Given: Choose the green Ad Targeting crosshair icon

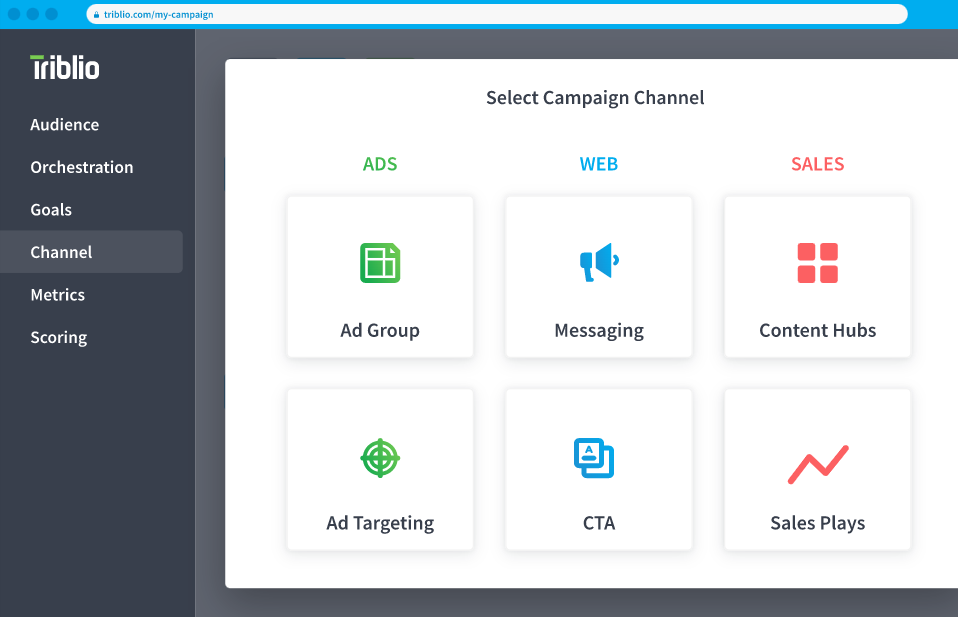Looking at the screenshot, I should 380,458.
